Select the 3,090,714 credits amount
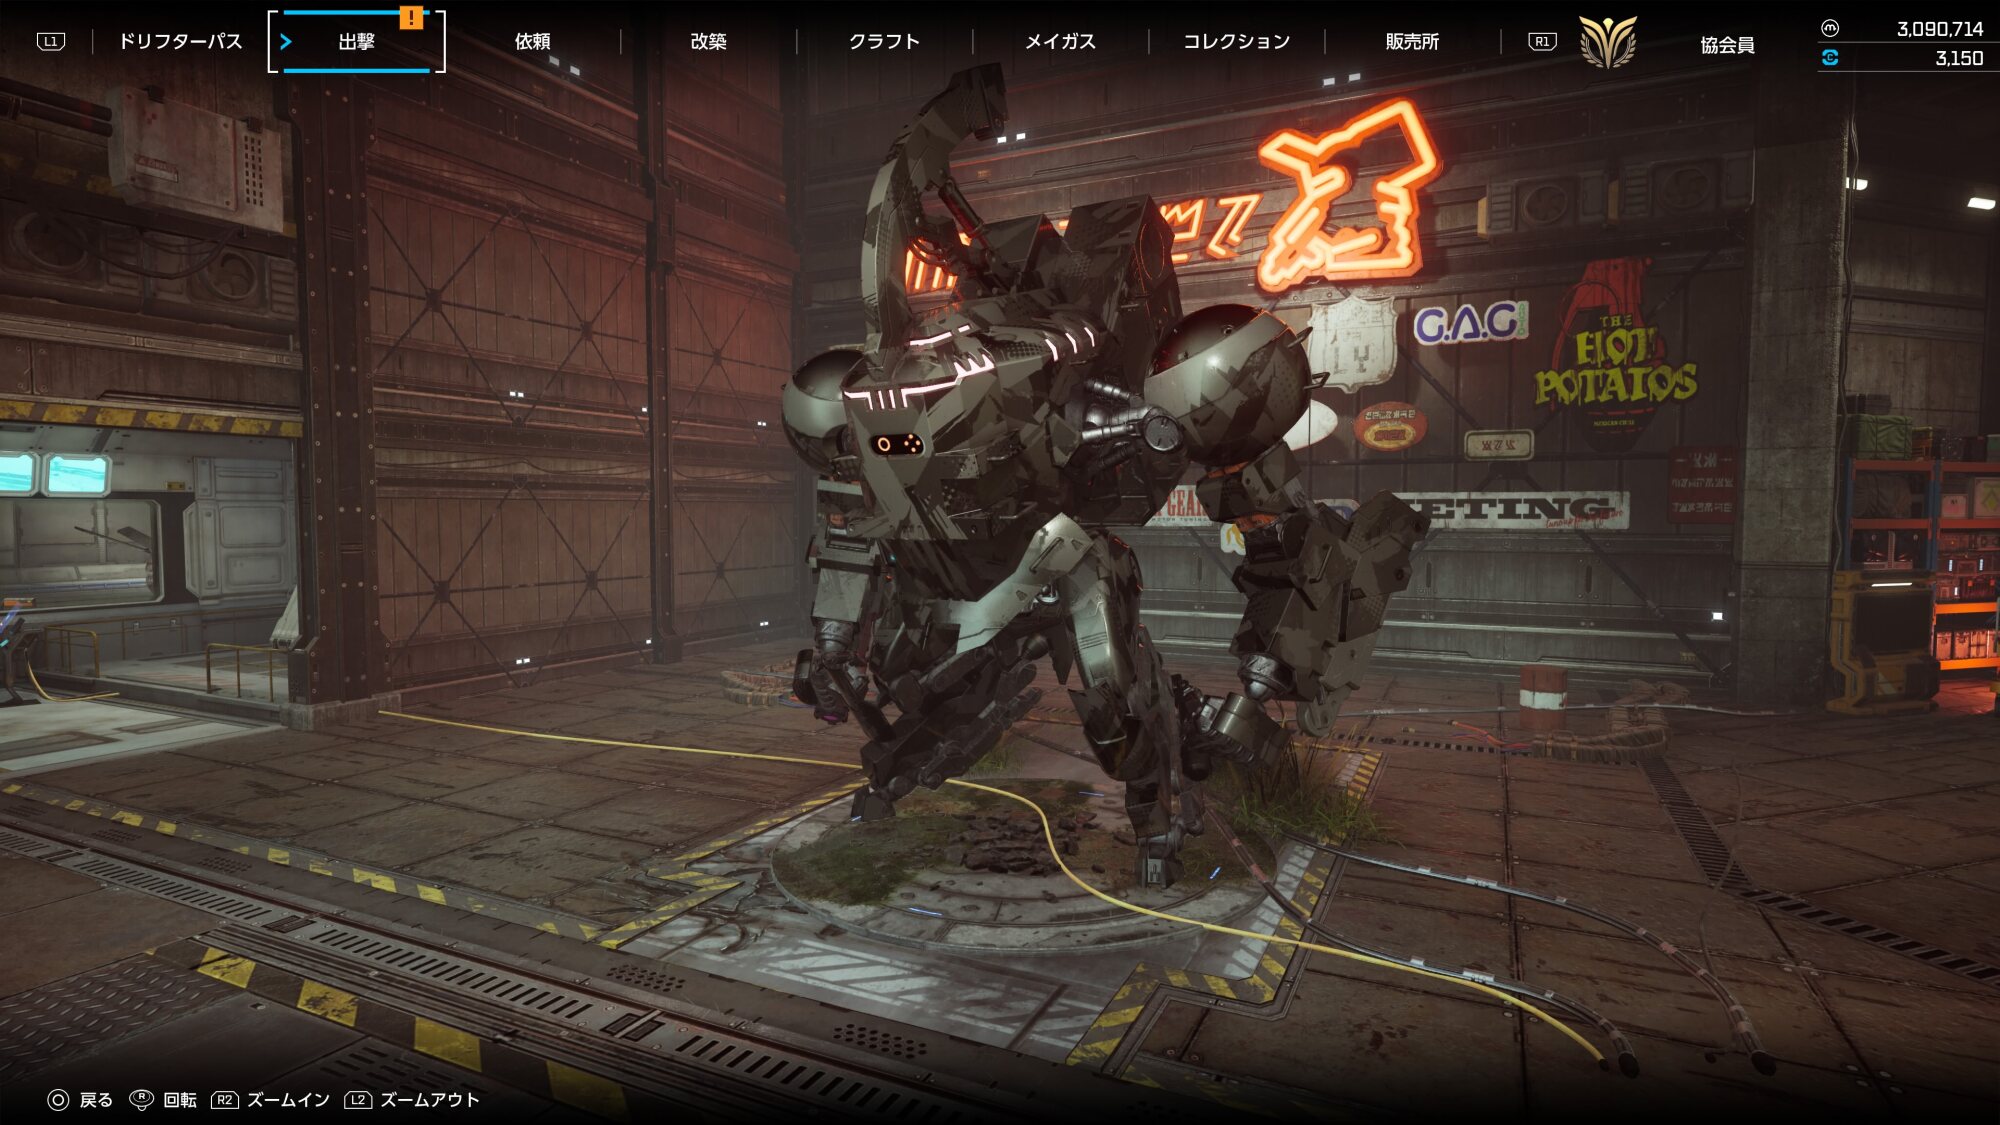2000x1125 pixels. [x=1940, y=29]
